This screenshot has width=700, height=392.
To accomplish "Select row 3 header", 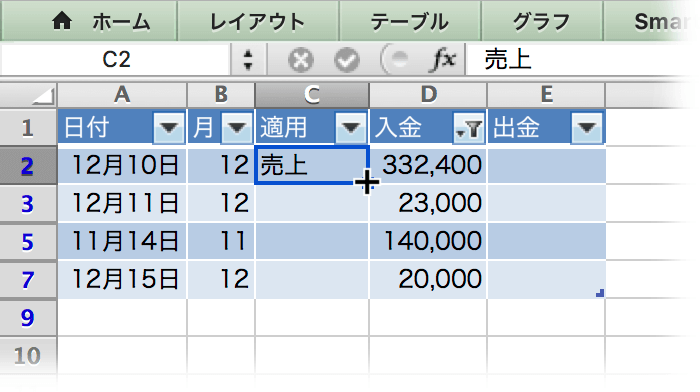I will (28, 204).
